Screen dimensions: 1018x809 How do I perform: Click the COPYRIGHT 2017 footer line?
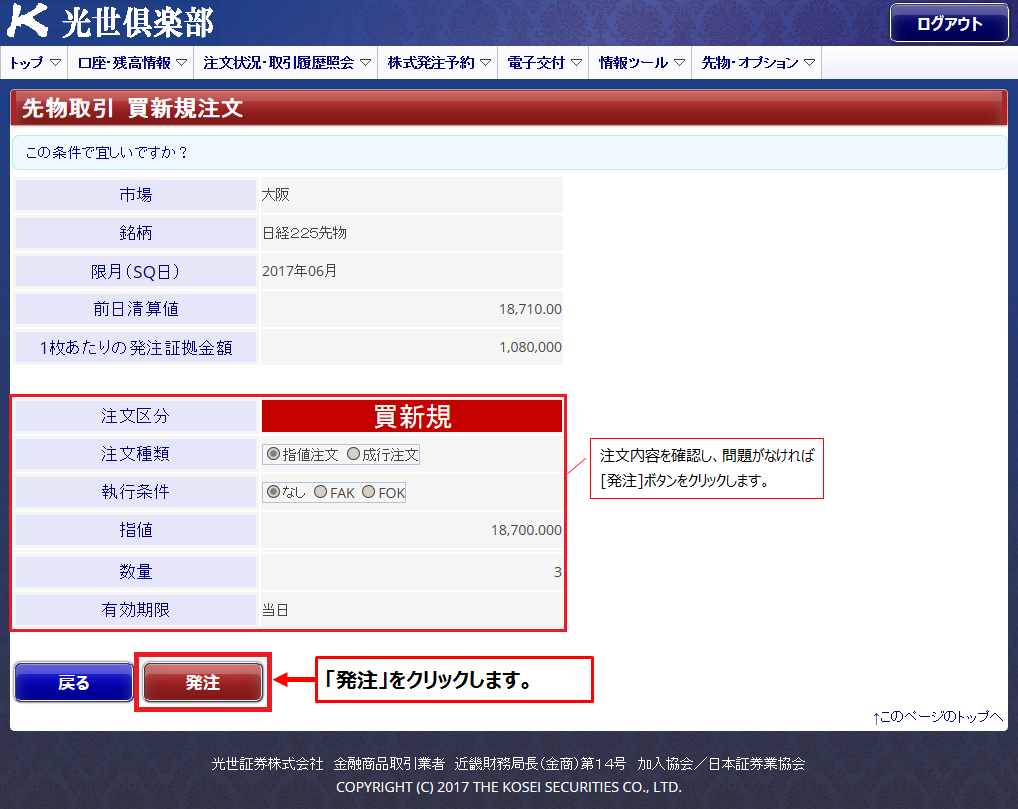tap(508, 788)
